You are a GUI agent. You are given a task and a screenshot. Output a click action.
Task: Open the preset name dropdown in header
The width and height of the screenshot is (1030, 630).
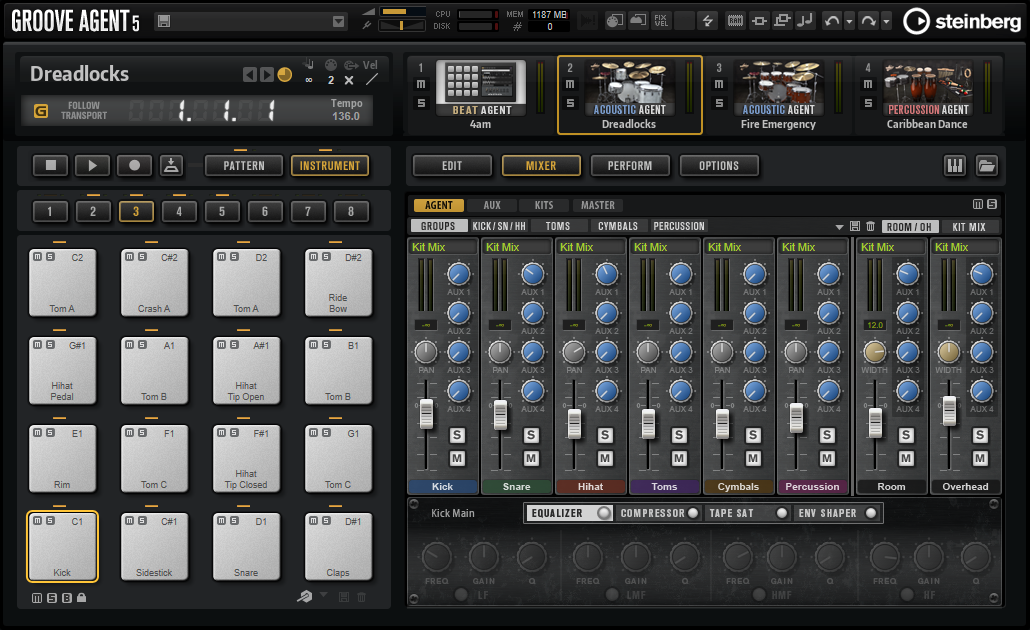(x=338, y=22)
